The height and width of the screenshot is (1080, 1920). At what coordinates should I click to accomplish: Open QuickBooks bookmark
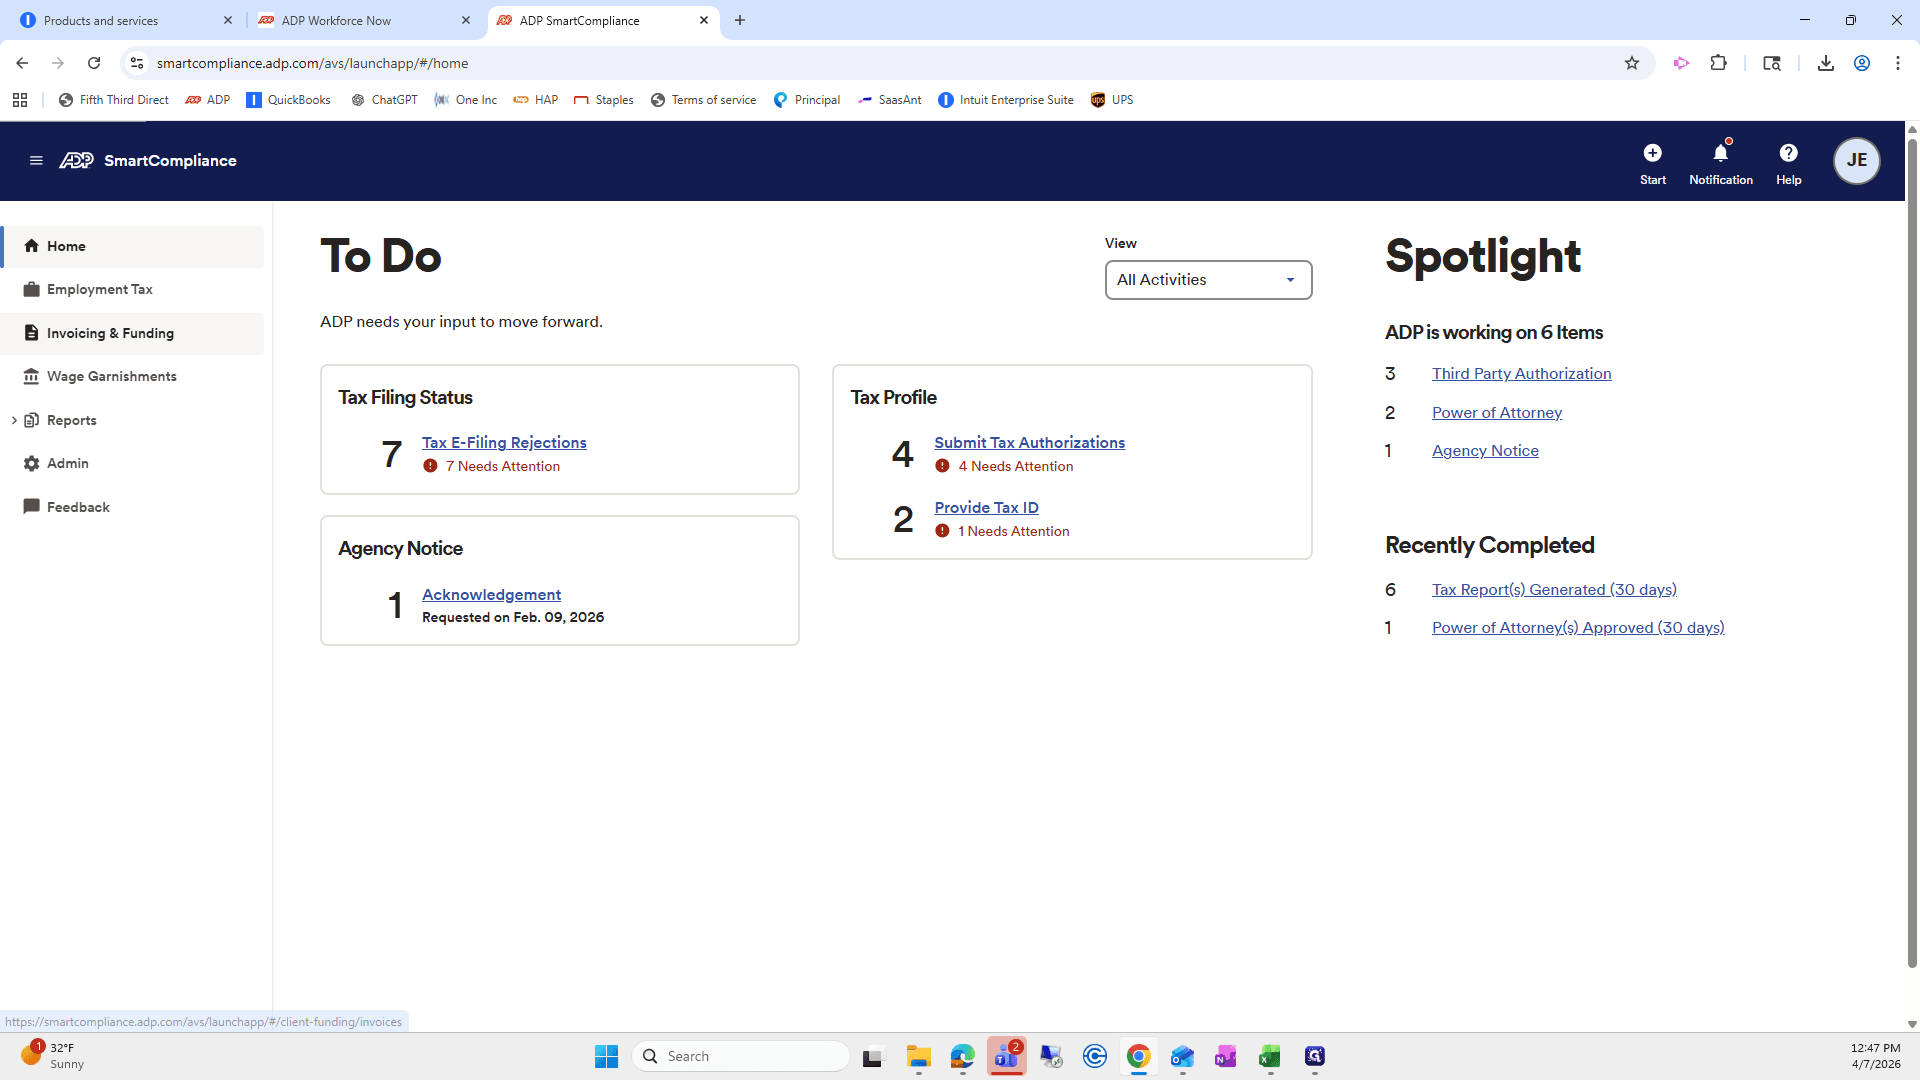pyautogui.click(x=288, y=100)
